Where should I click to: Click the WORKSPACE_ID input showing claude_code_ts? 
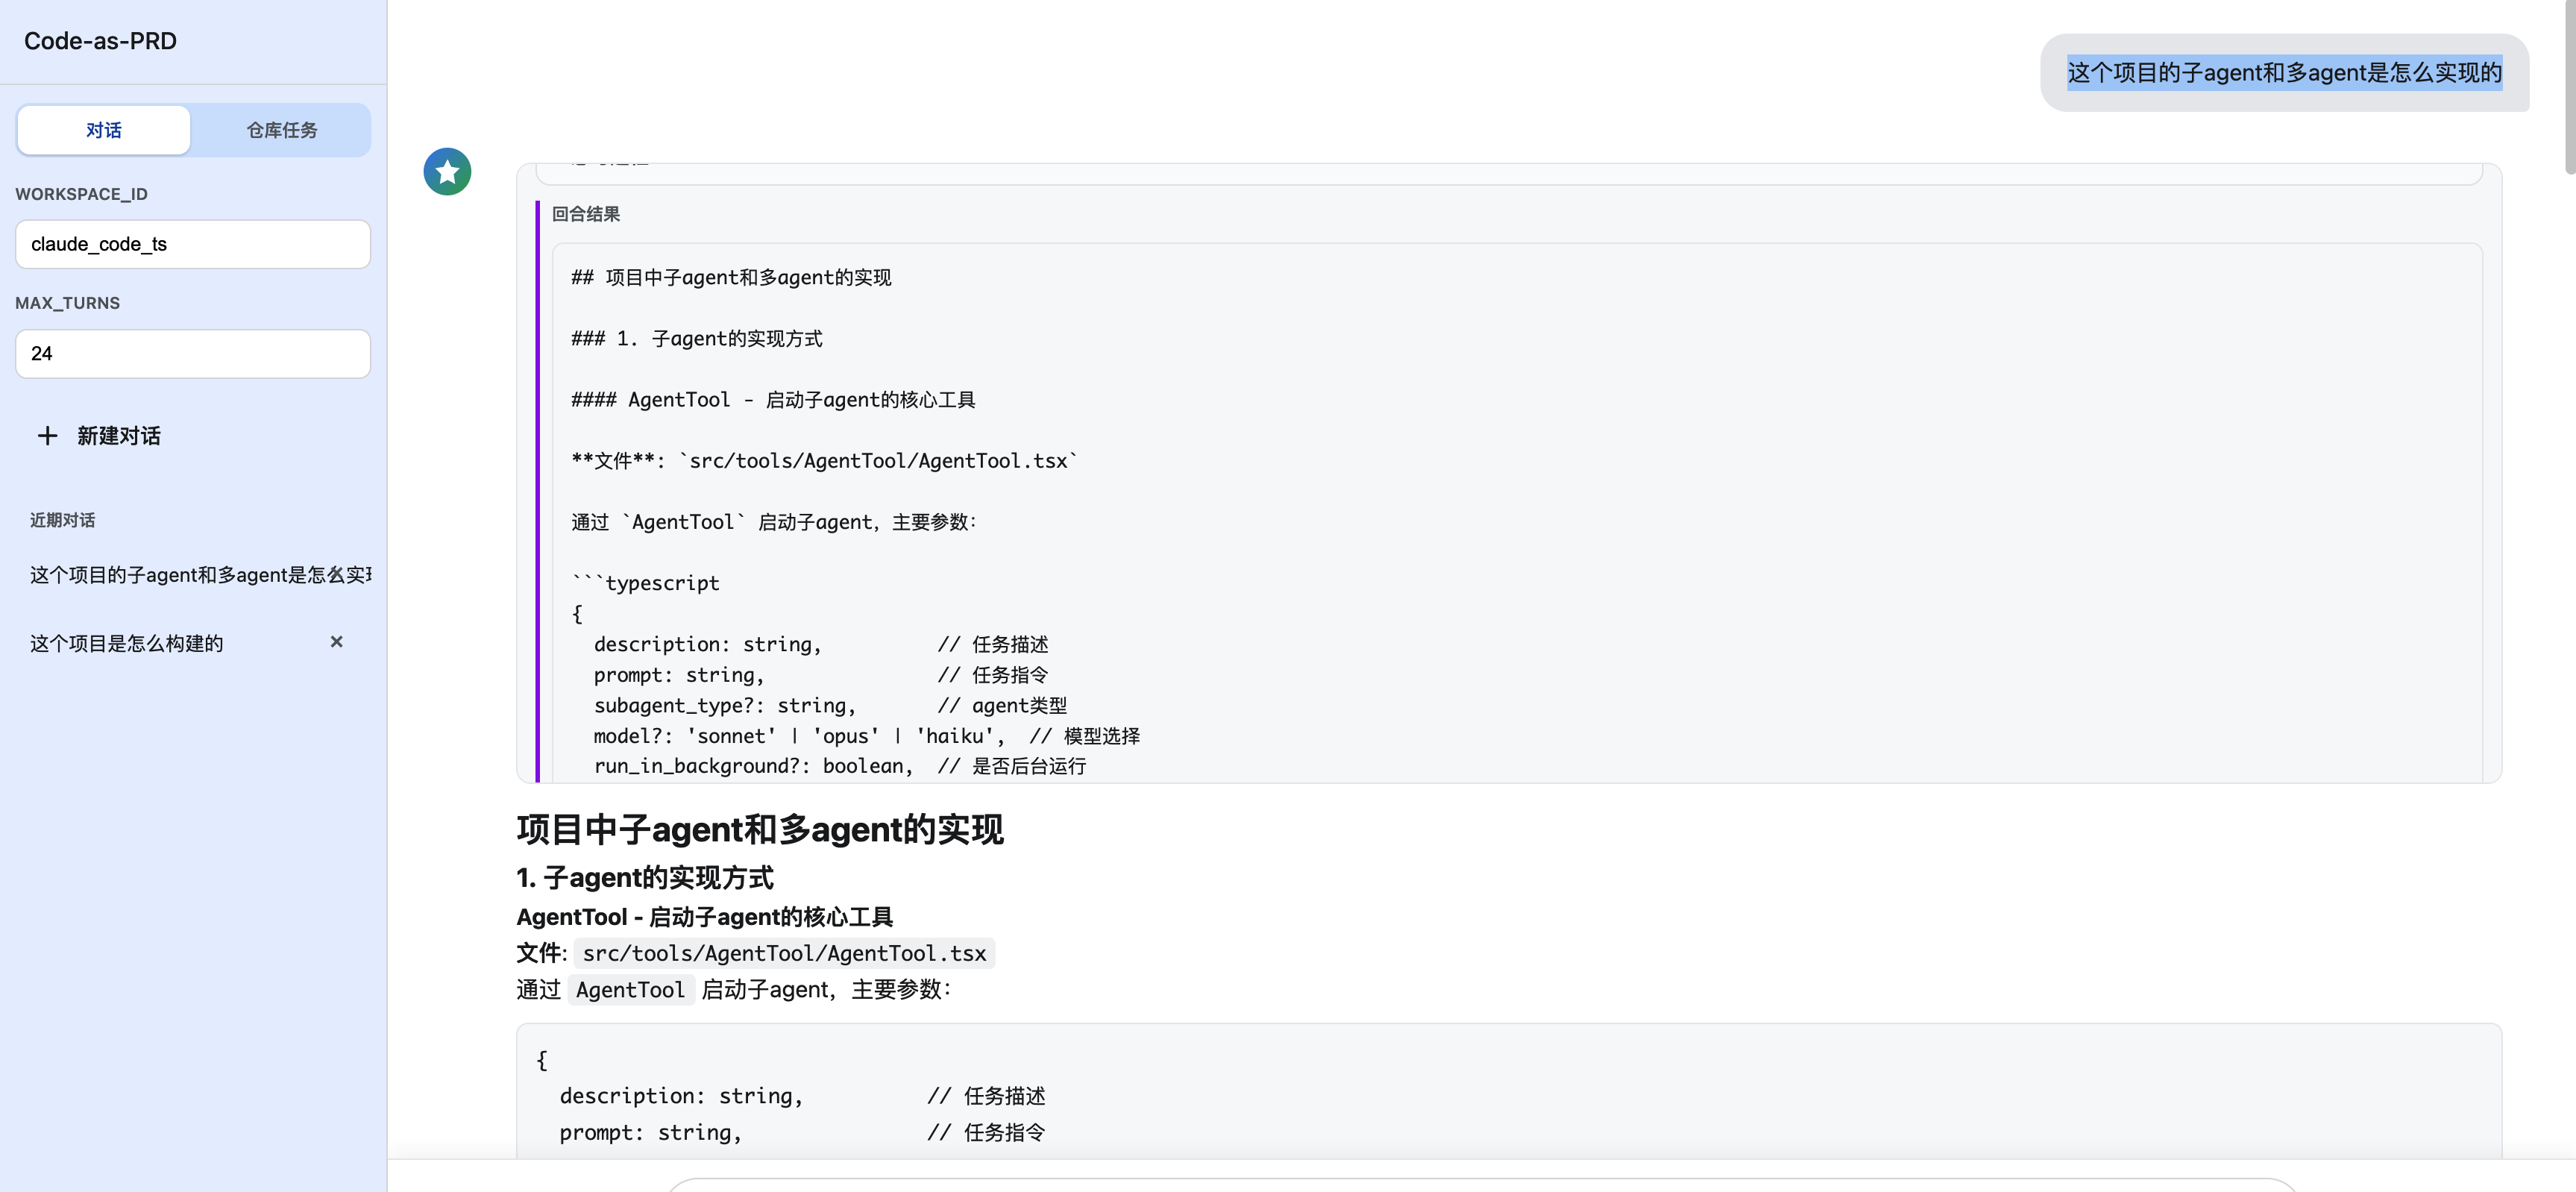pos(192,244)
